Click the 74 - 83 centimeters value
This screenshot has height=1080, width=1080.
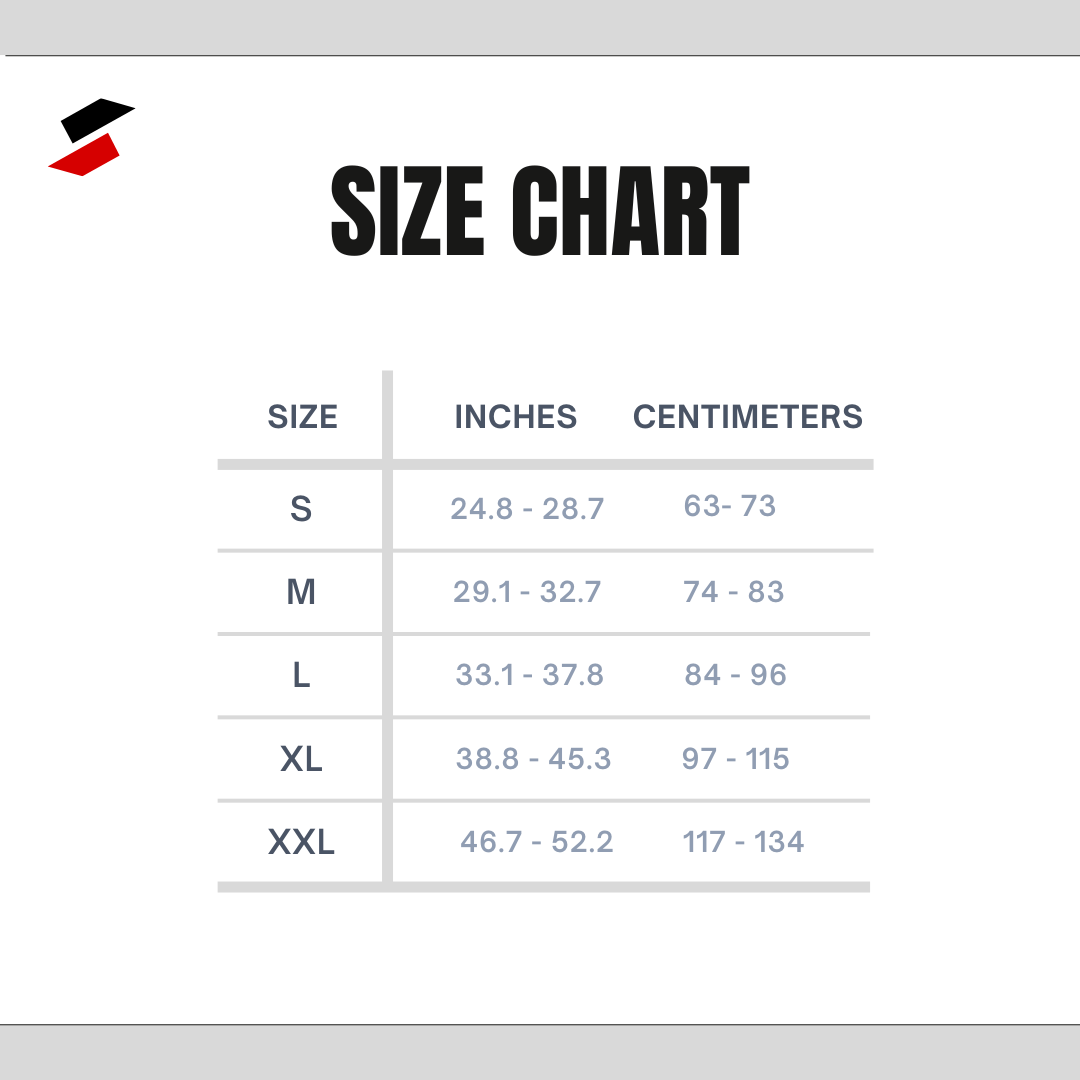click(734, 592)
